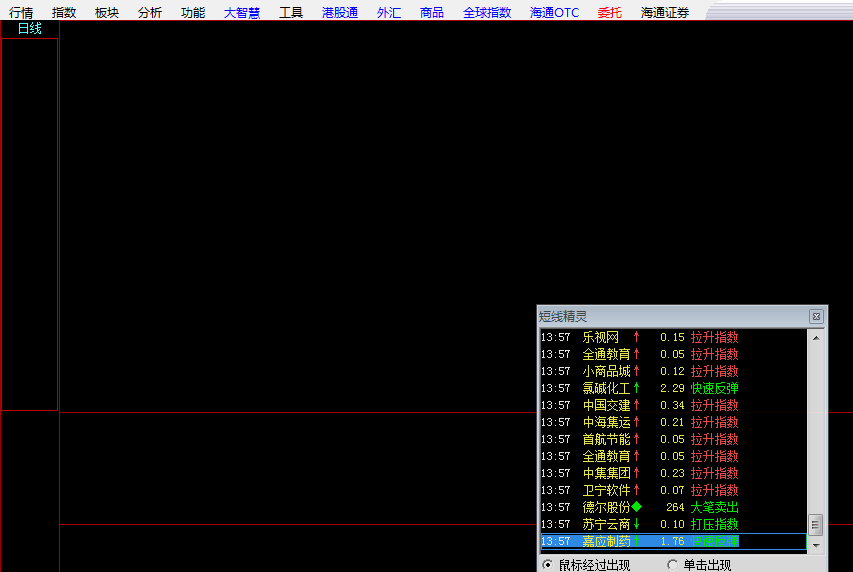Click red up arrow beside 中国交建
Image resolution: width=853 pixels, height=572 pixels.
636,405
